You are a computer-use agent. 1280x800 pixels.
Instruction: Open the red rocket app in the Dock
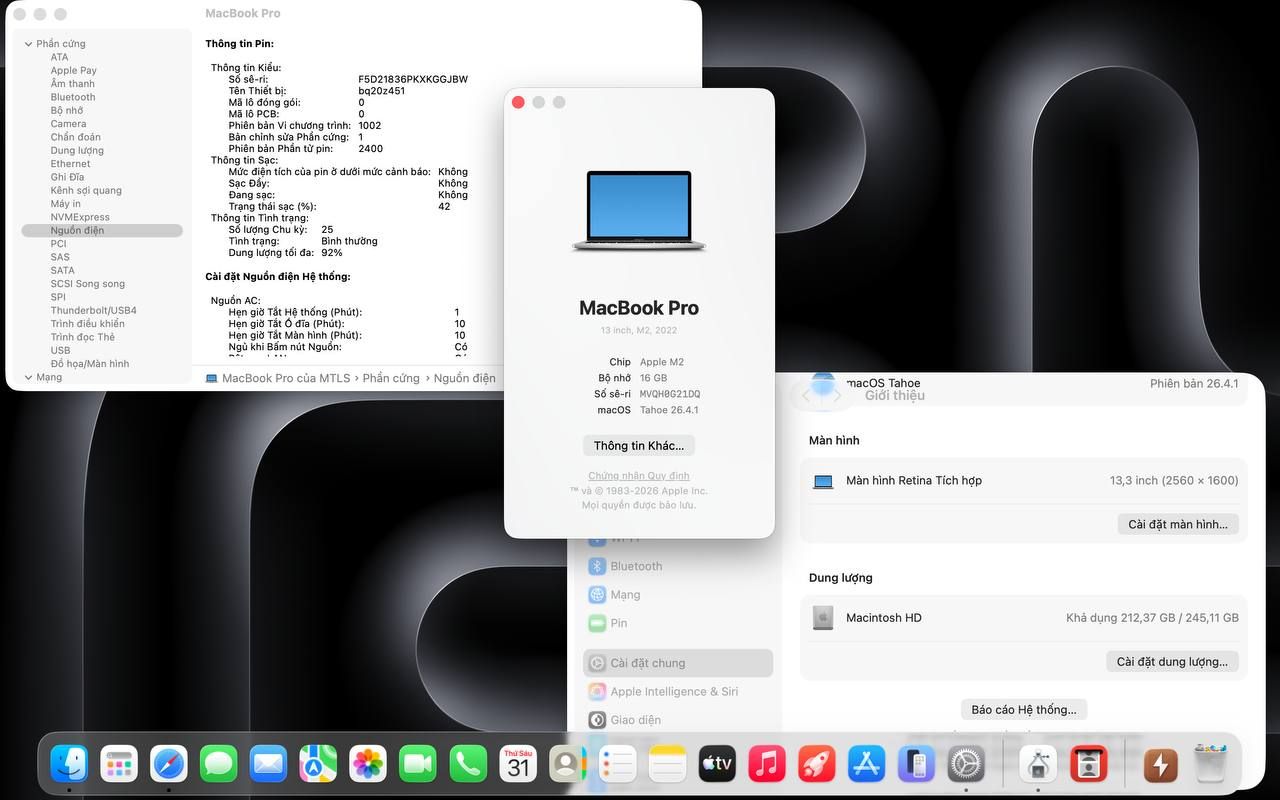click(x=817, y=765)
